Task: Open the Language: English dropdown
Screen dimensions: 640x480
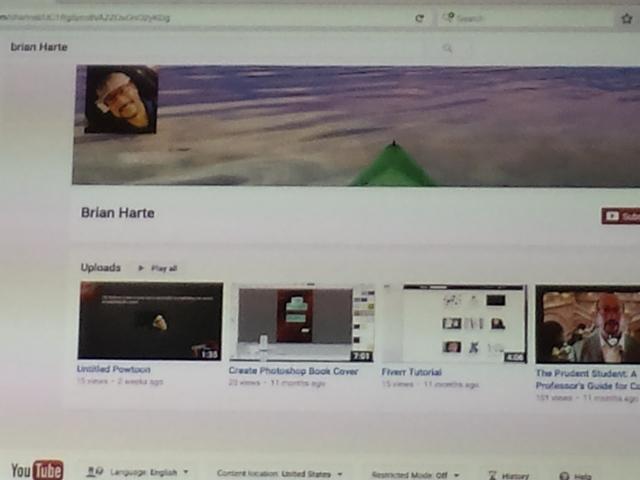Action: point(138,472)
